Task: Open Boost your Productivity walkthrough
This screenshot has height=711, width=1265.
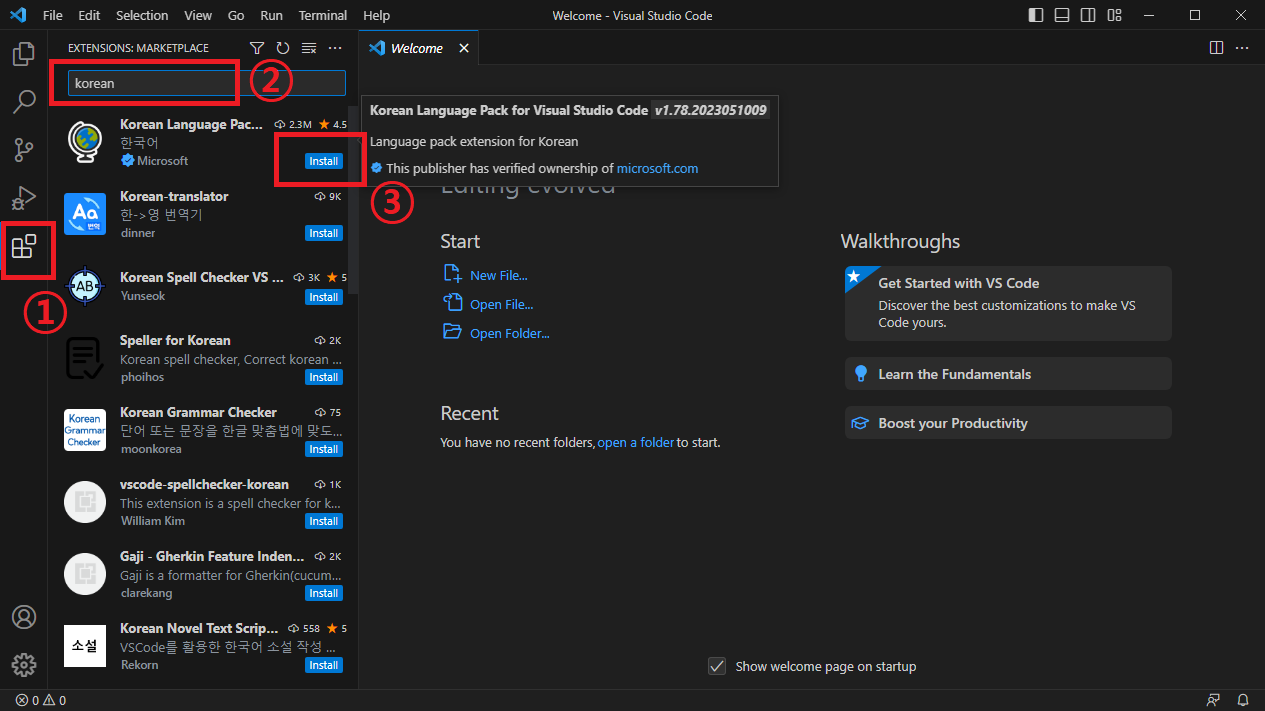Action: pyautogui.click(x=1008, y=423)
